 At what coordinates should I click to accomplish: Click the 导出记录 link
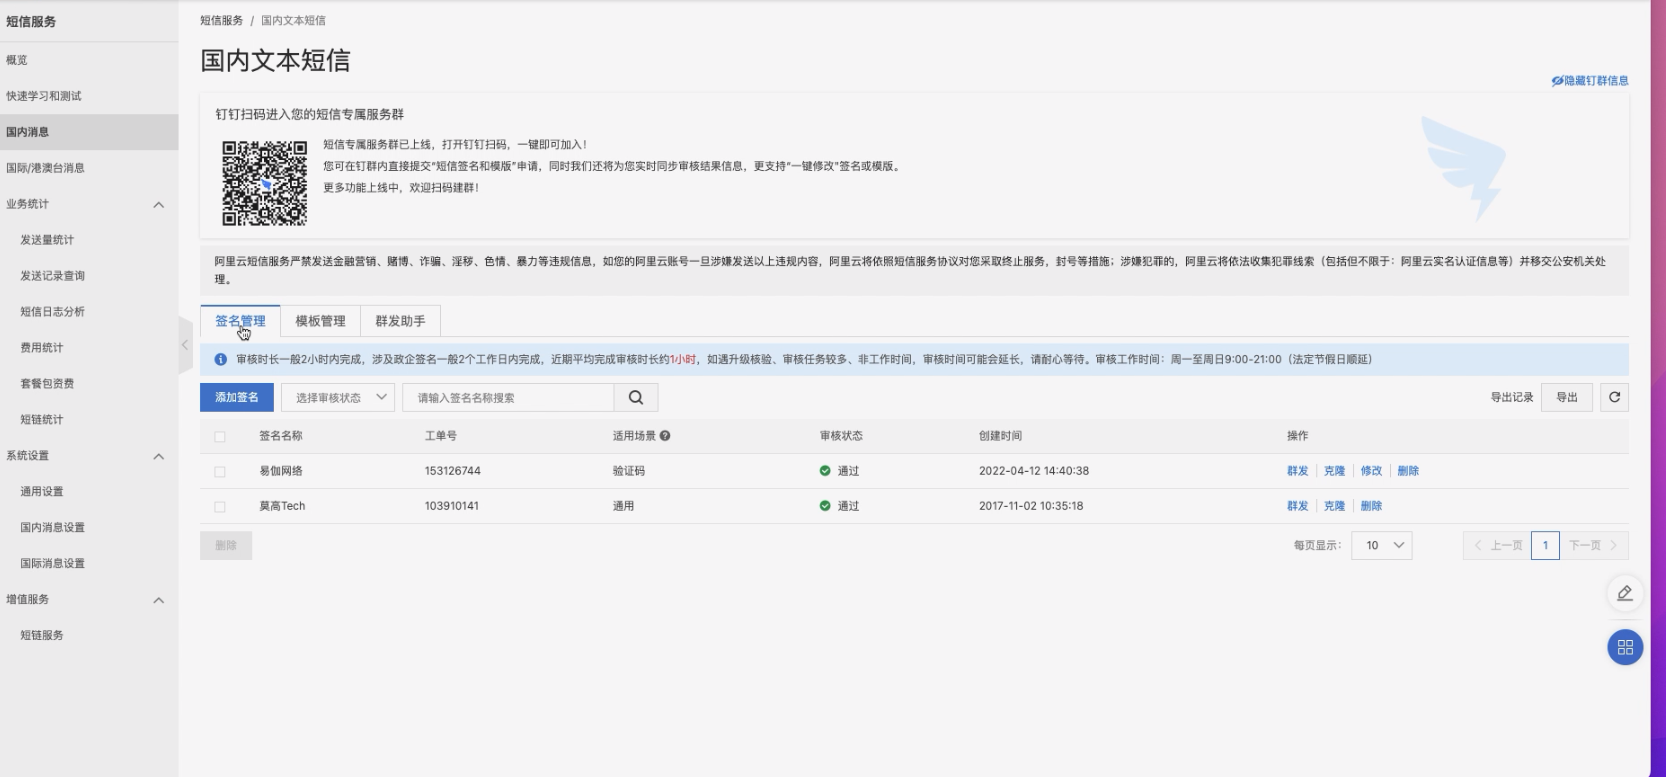(1512, 397)
